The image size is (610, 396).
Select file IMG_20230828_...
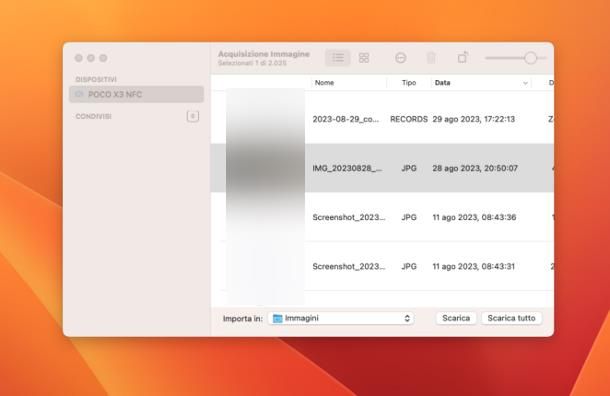point(347,168)
